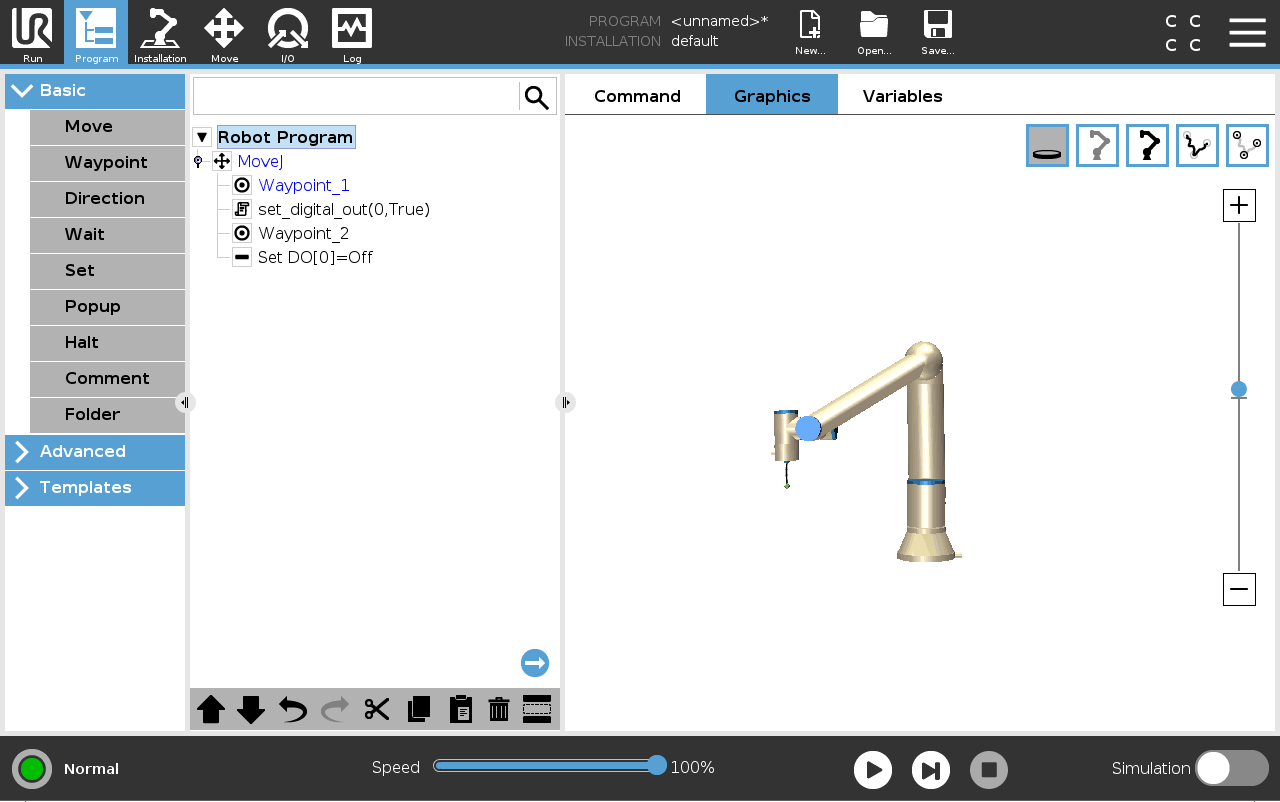Toggle the Simulation switch

tap(1232, 768)
